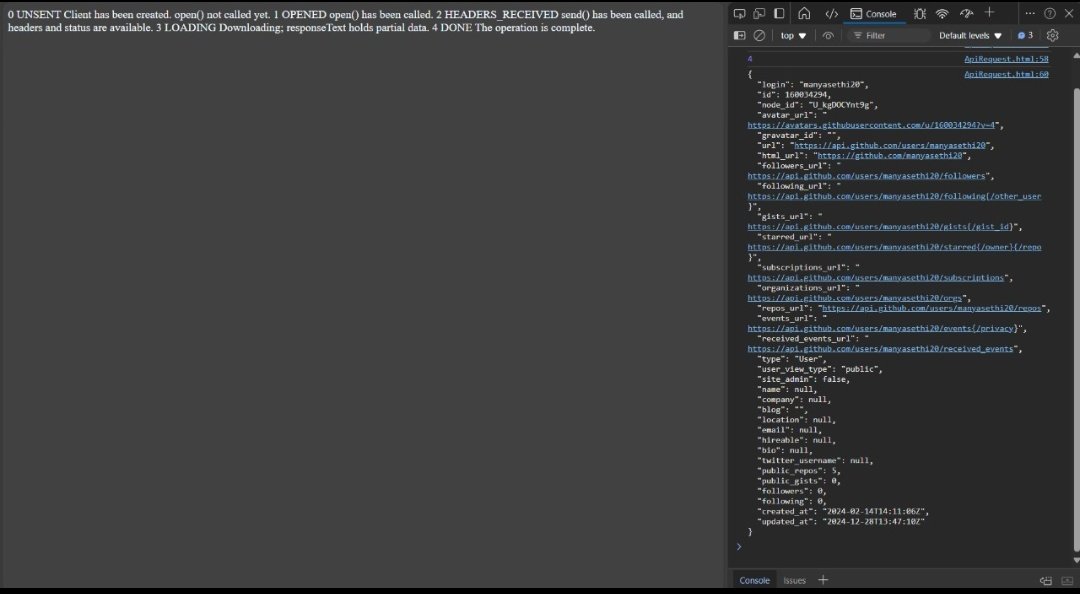Viewport: 1080px width, 594px height.
Task: Select the '"user_view_type": "public"' line
Action: pos(820,369)
